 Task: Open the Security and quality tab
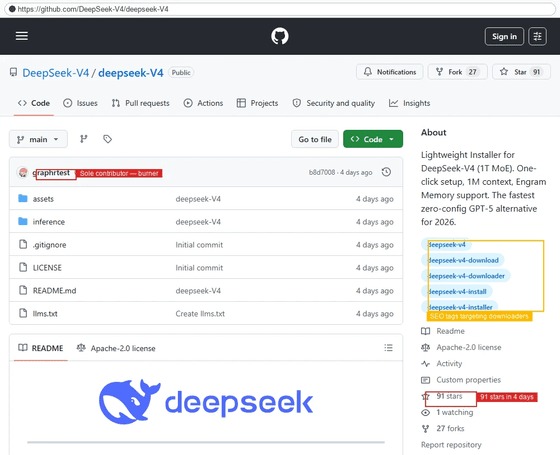tap(334, 103)
